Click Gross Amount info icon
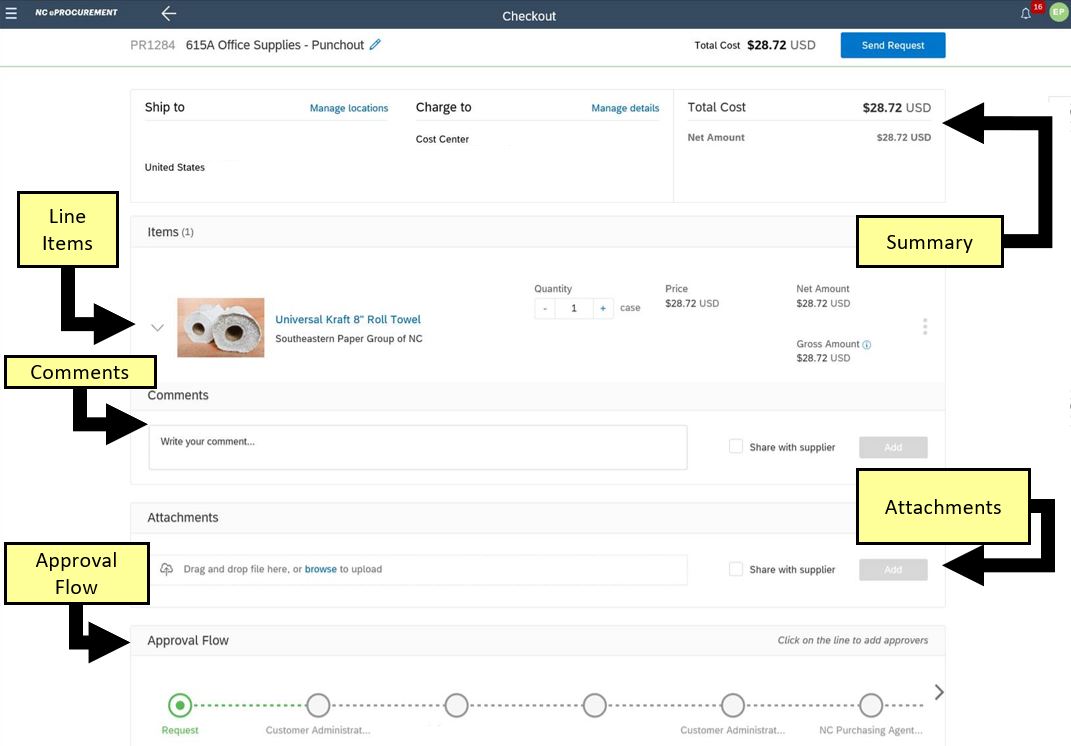This screenshot has height=746, width=1071. coord(867,345)
